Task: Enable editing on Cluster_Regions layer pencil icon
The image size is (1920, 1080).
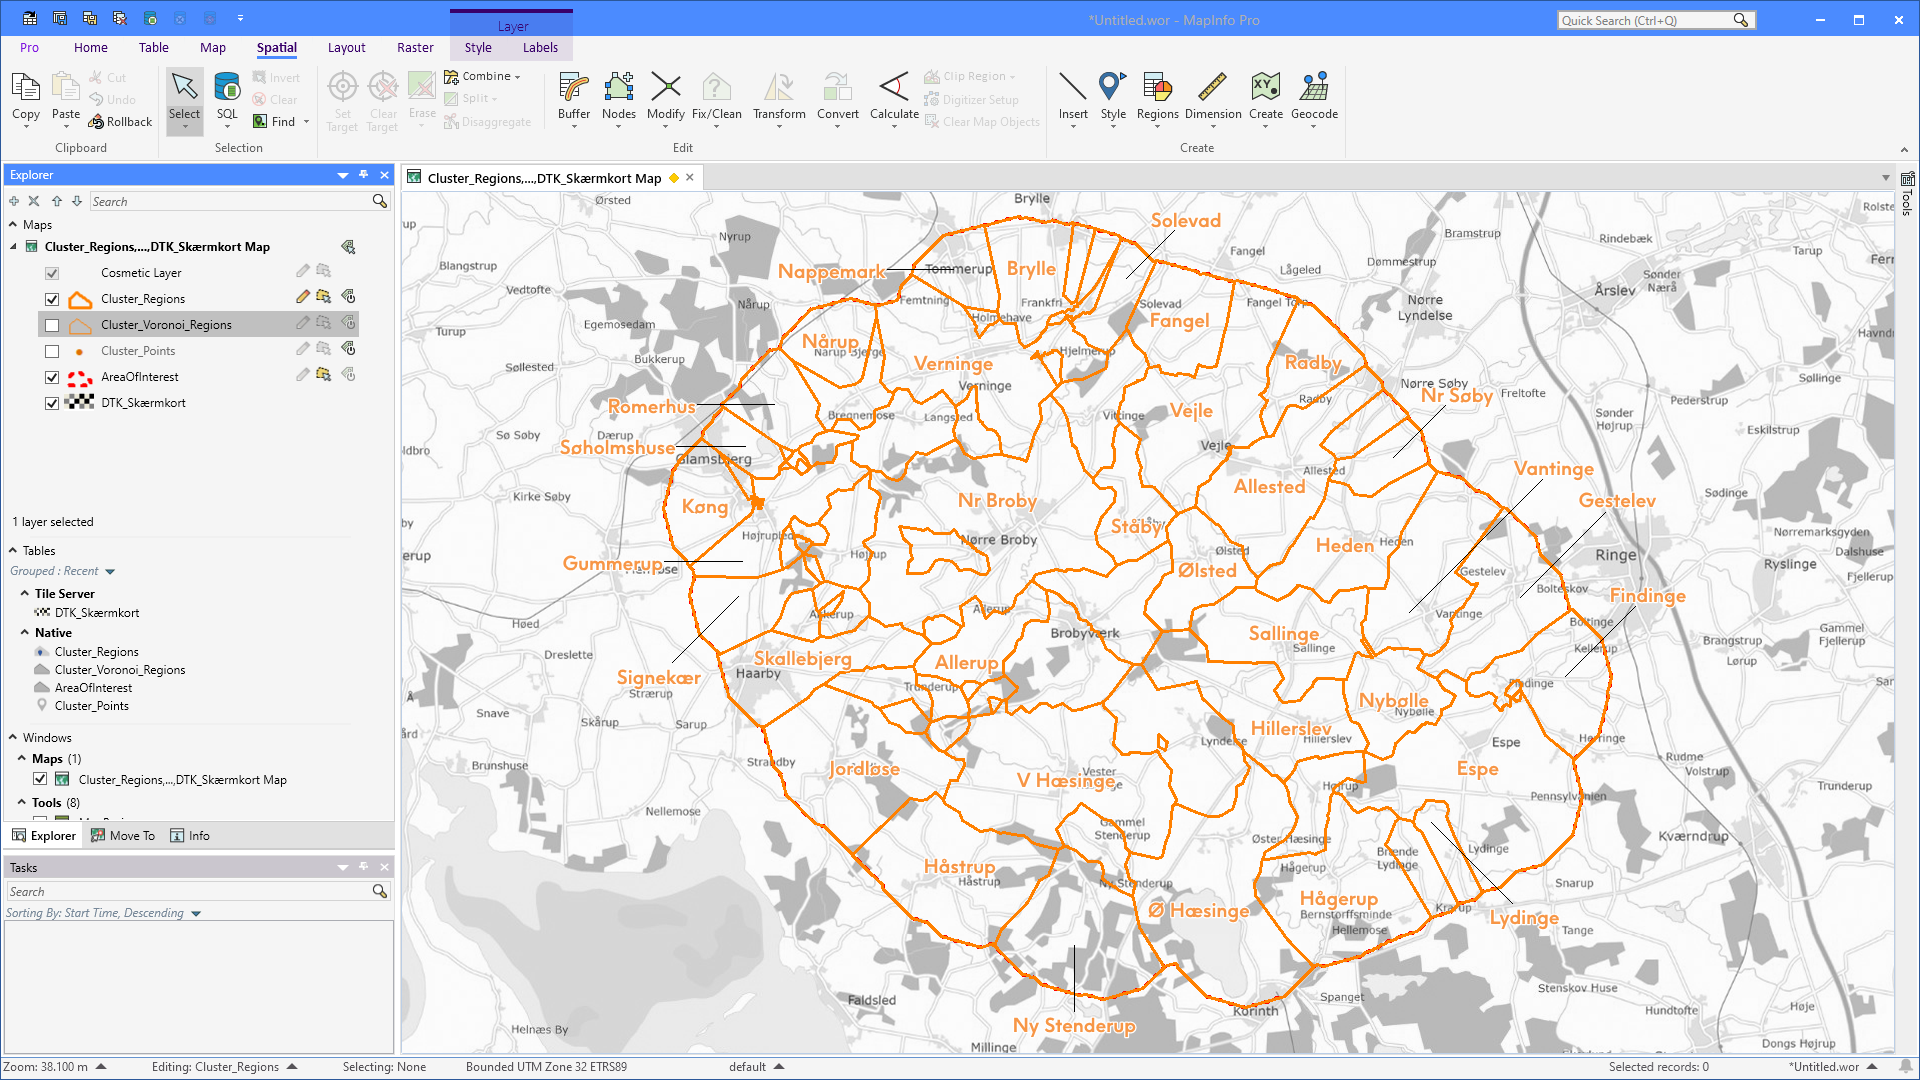Action: (302, 296)
